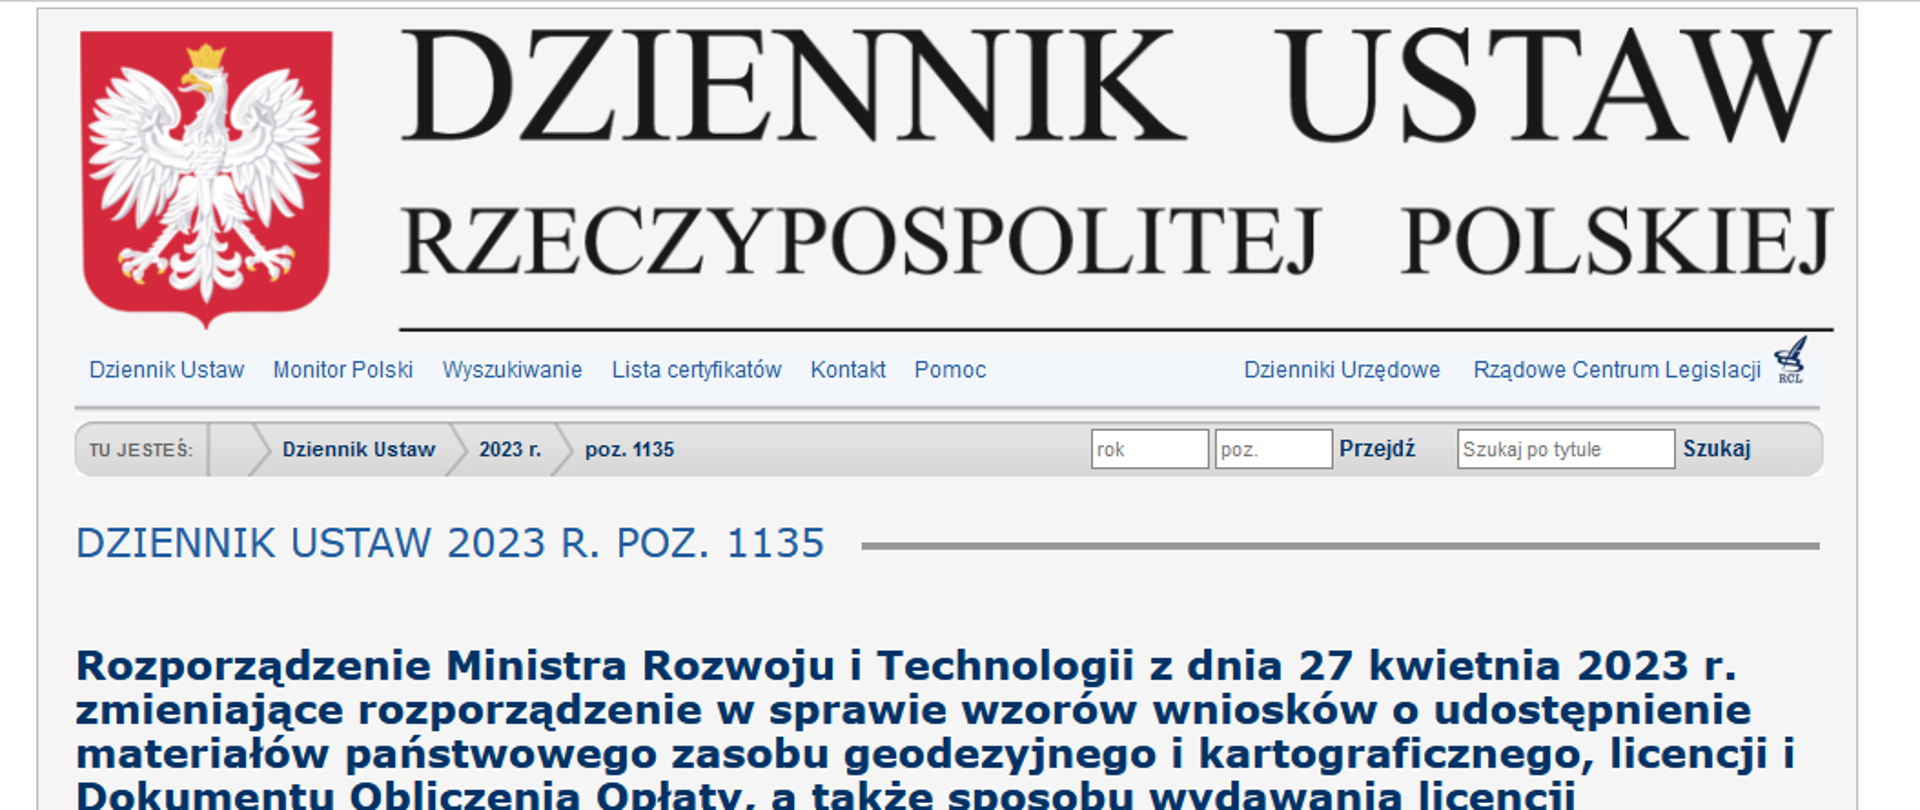Click heading DZIENNIK USTAW 2023 R. POZ. 1135

pos(450,543)
